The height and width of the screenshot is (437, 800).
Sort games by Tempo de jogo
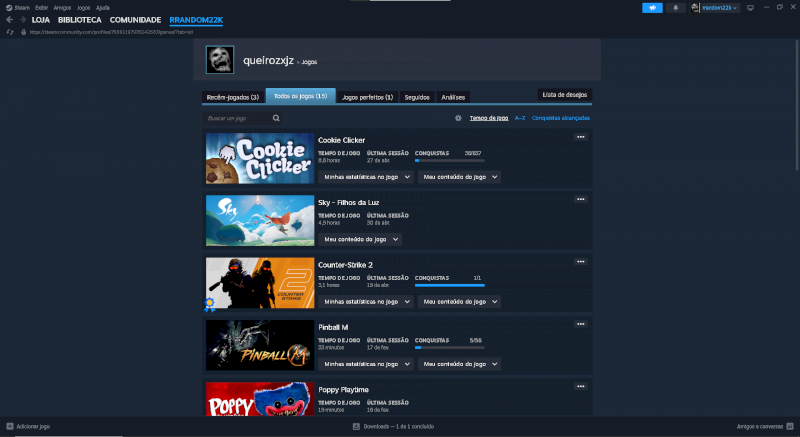(x=489, y=118)
